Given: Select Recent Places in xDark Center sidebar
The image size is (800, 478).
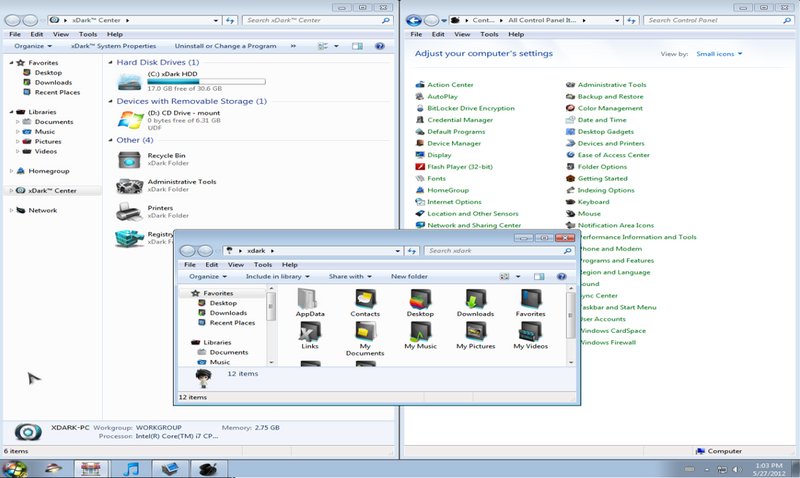Looking at the screenshot, I should 57,92.
